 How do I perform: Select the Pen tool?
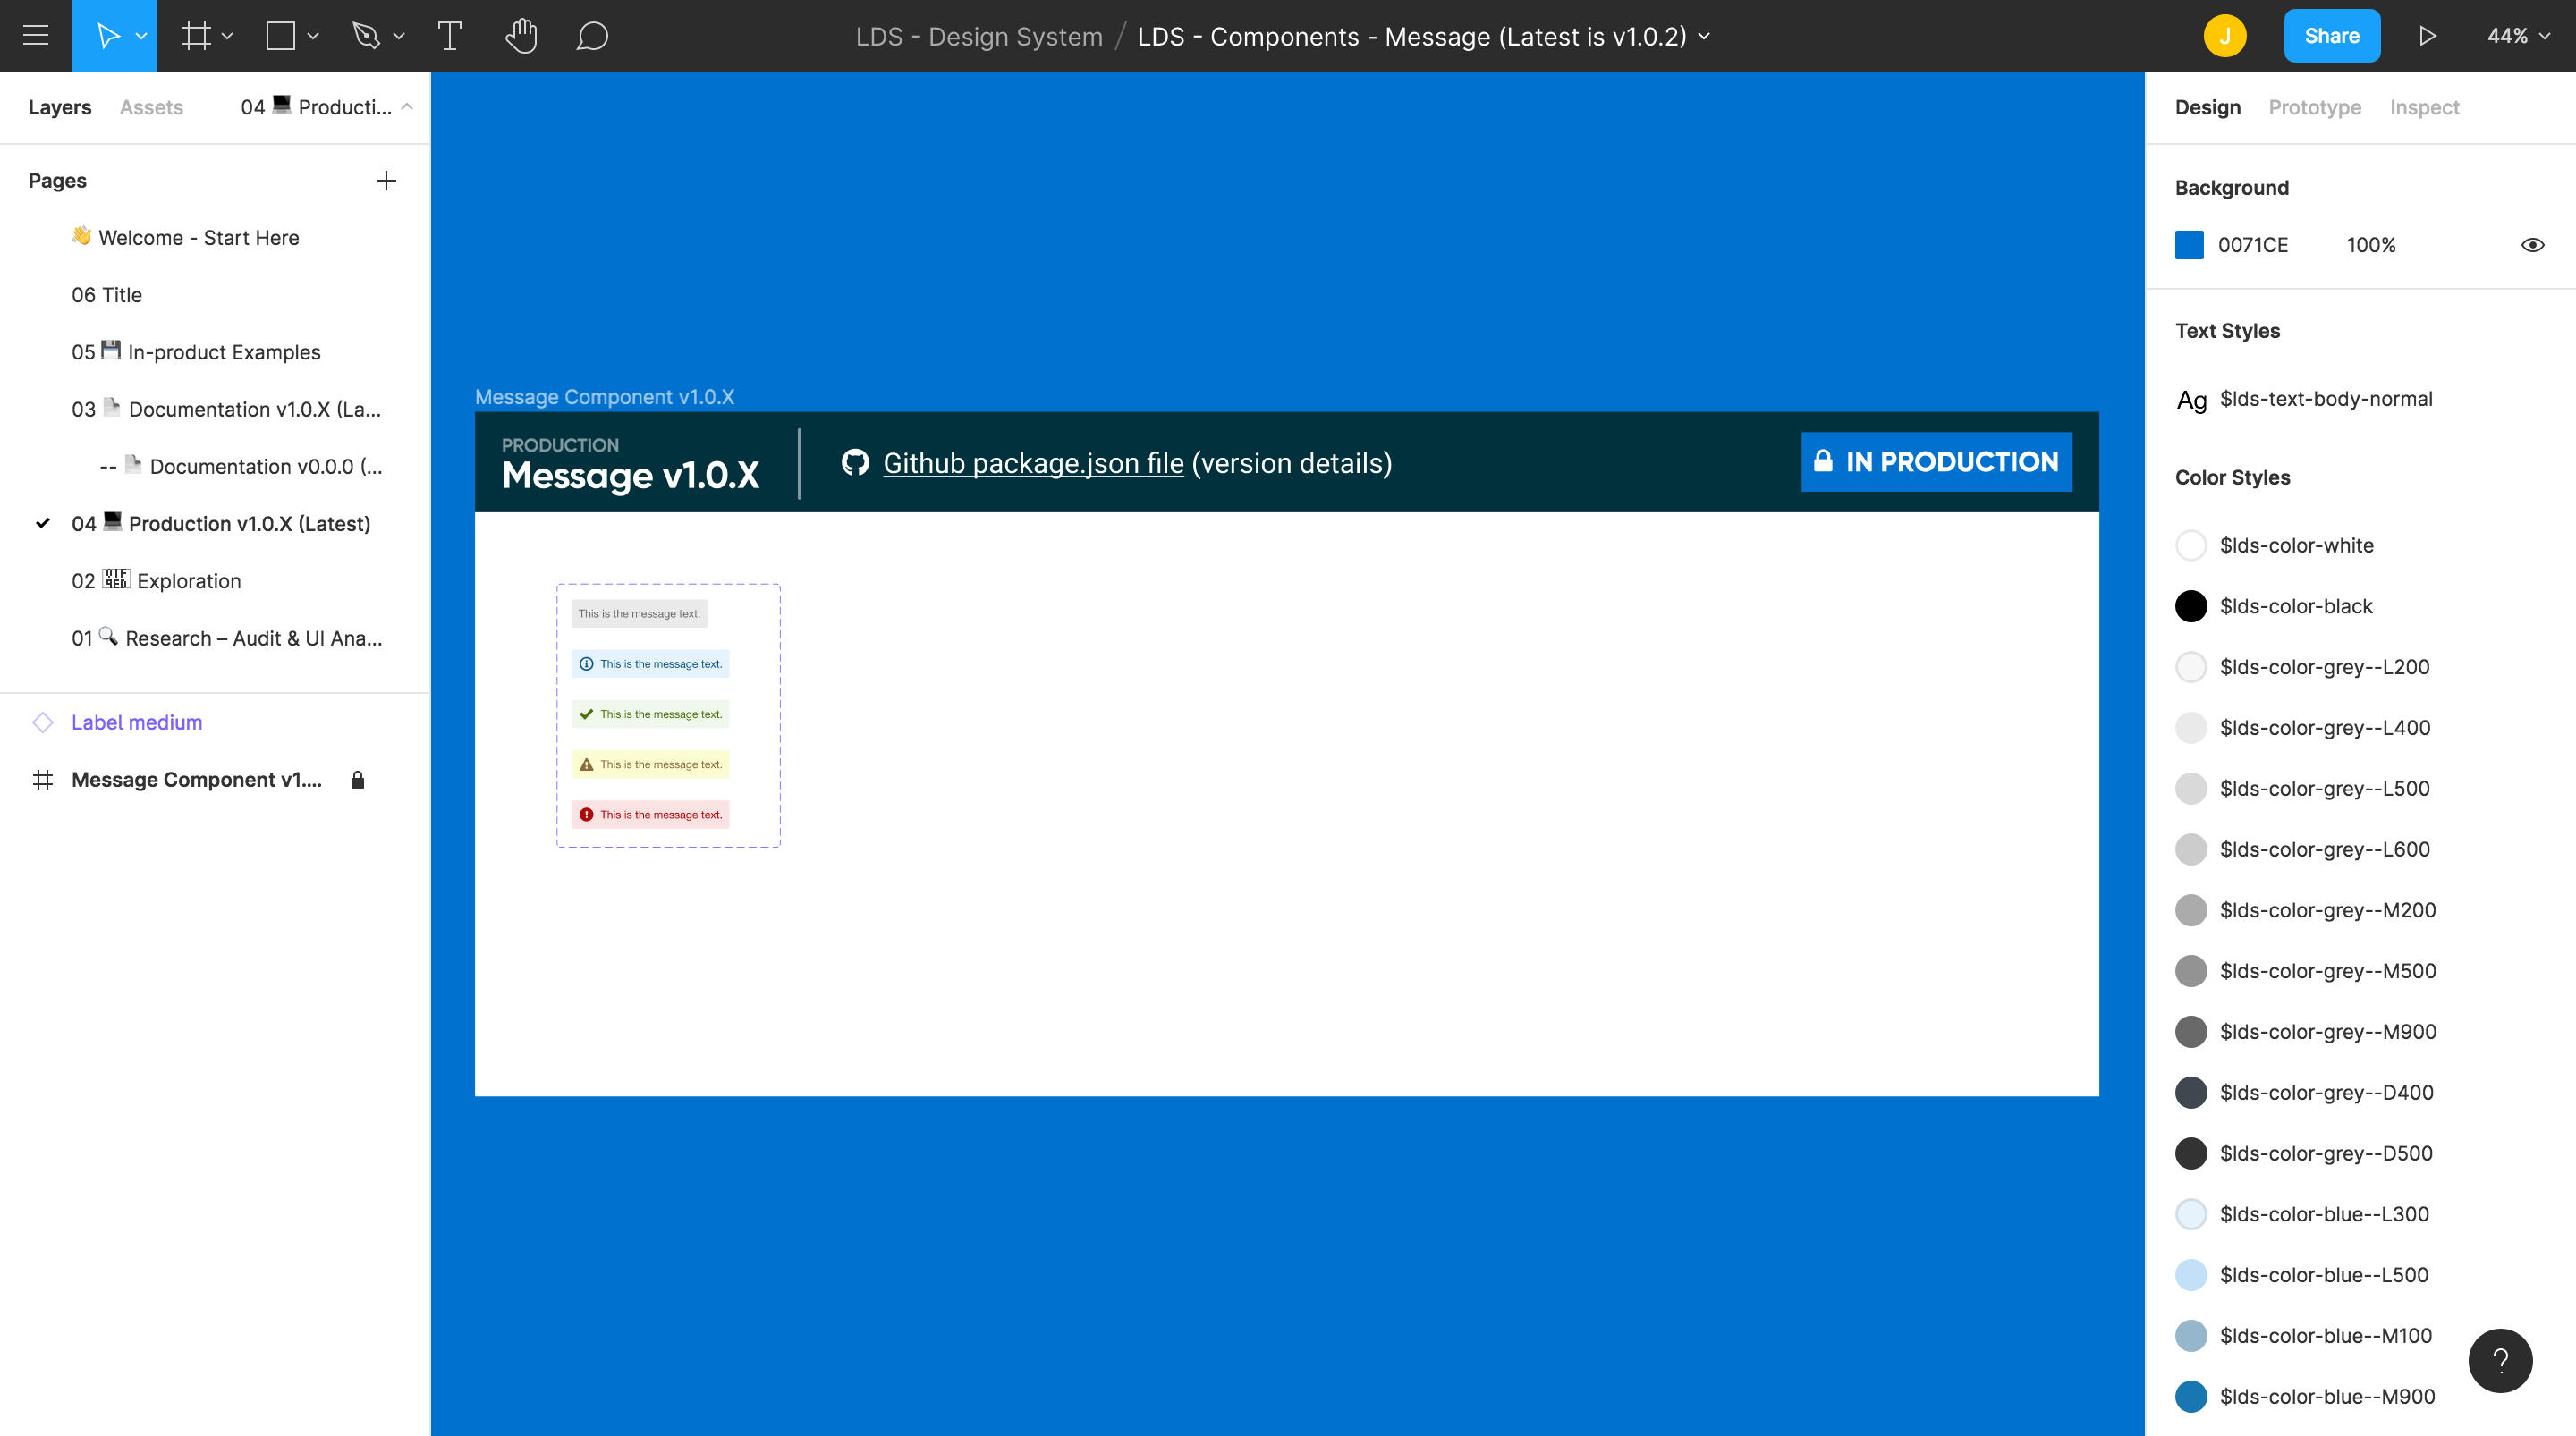tap(366, 36)
